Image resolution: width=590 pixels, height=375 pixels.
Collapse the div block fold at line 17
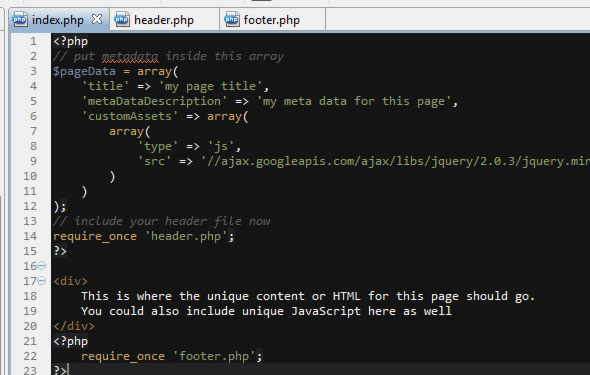(42, 281)
